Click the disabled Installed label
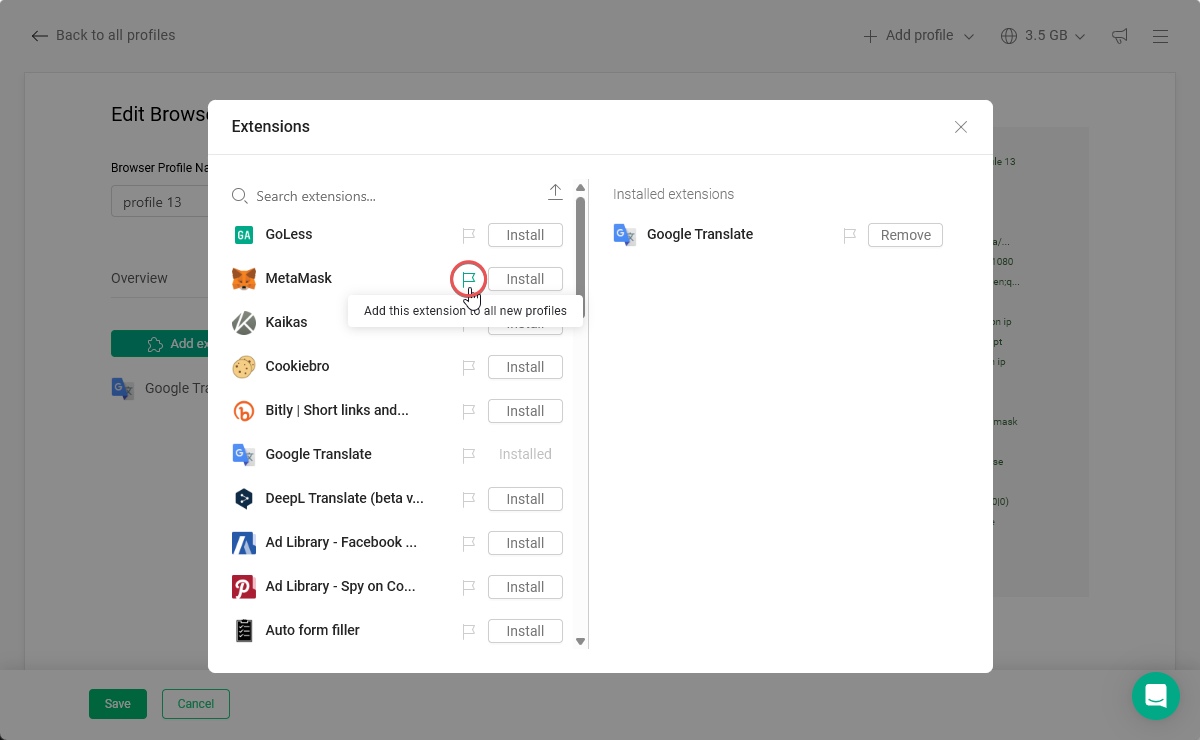 coord(525,454)
